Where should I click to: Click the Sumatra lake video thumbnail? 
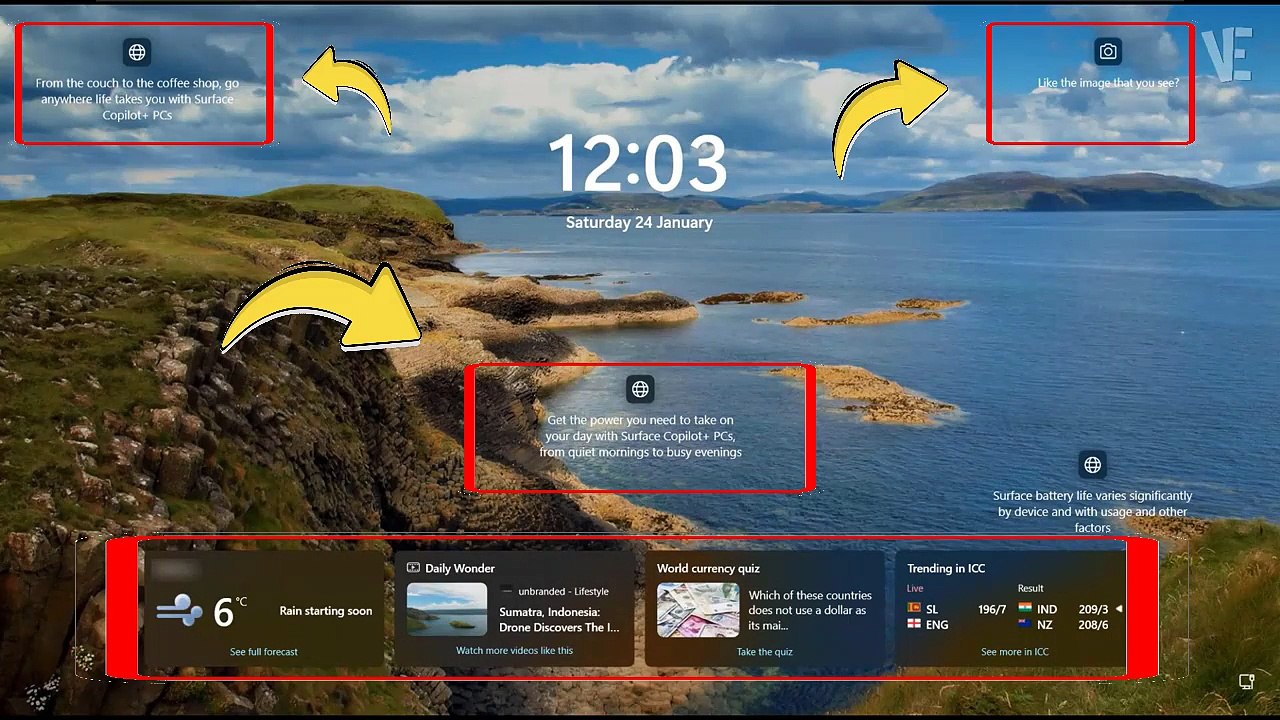tap(447, 610)
